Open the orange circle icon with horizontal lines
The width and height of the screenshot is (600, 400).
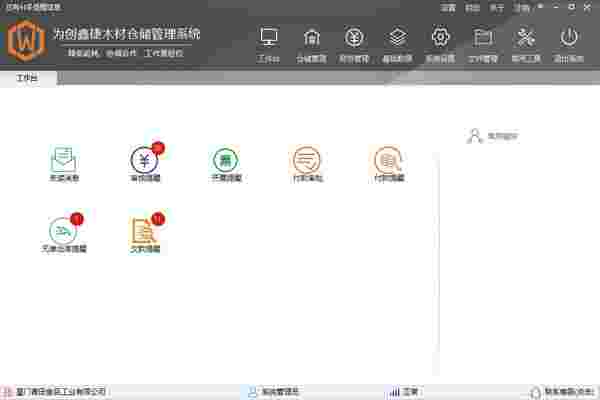(307, 160)
